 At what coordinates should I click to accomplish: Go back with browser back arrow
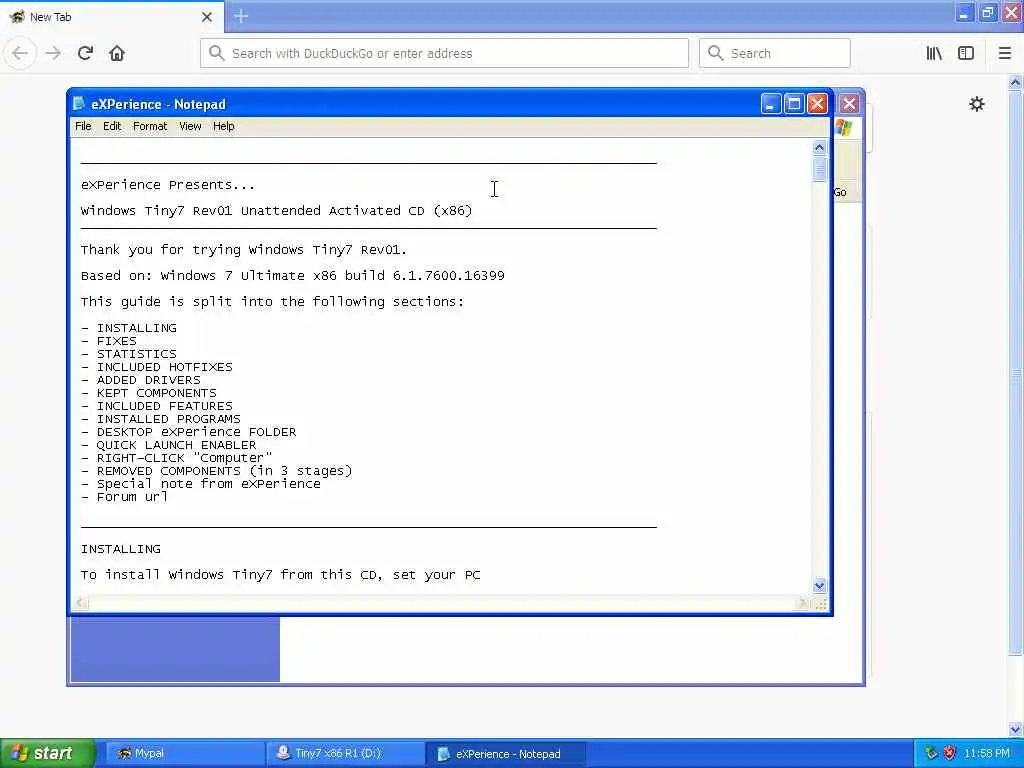point(20,53)
